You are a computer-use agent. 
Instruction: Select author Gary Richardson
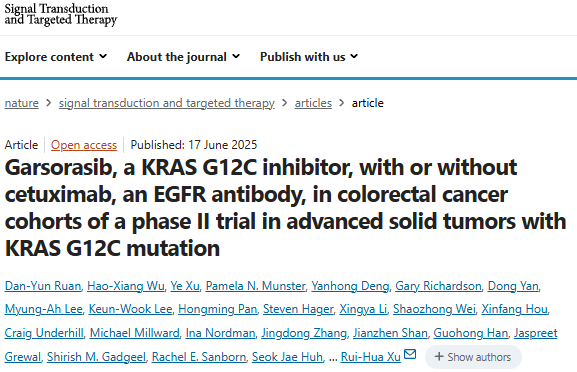[438, 286]
